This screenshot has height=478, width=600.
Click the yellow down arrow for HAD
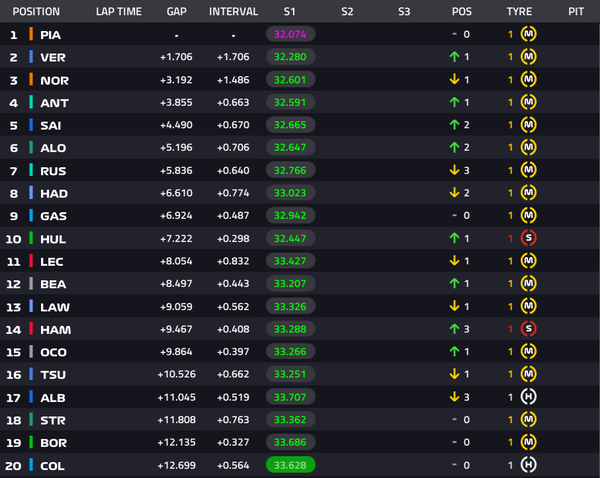(x=454, y=193)
